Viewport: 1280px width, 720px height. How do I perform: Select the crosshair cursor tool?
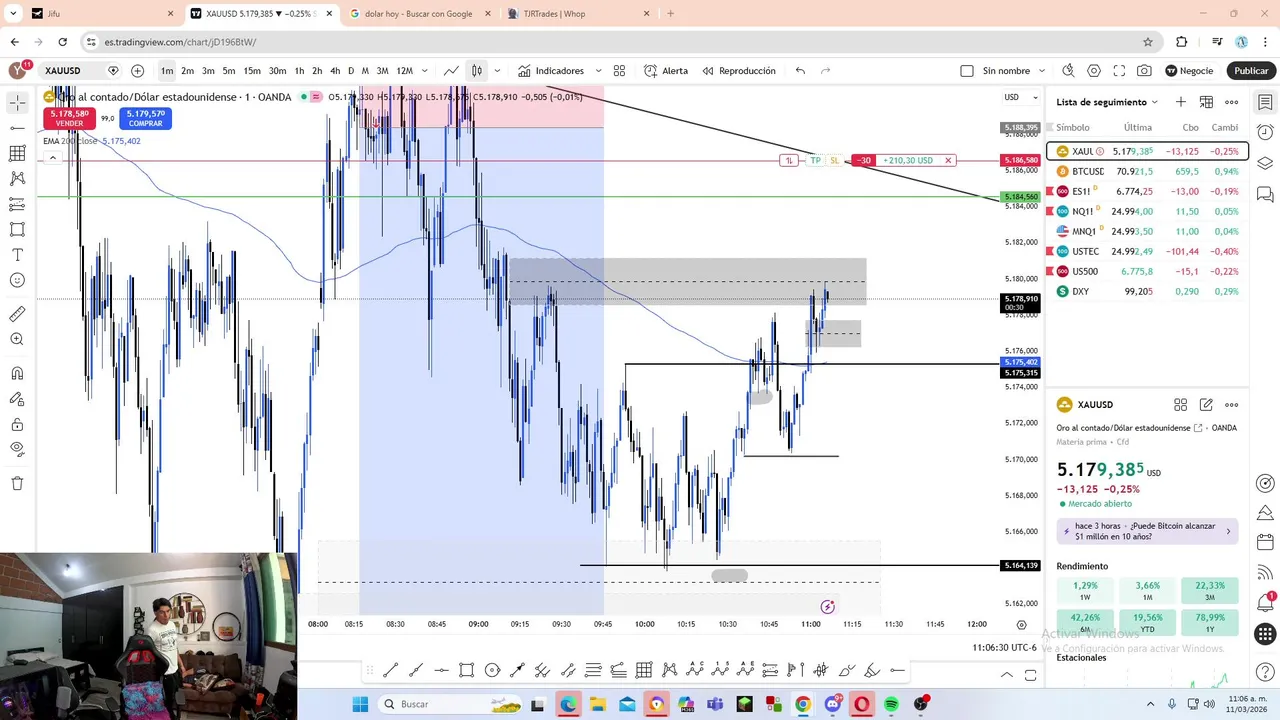pyautogui.click(x=17, y=102)
